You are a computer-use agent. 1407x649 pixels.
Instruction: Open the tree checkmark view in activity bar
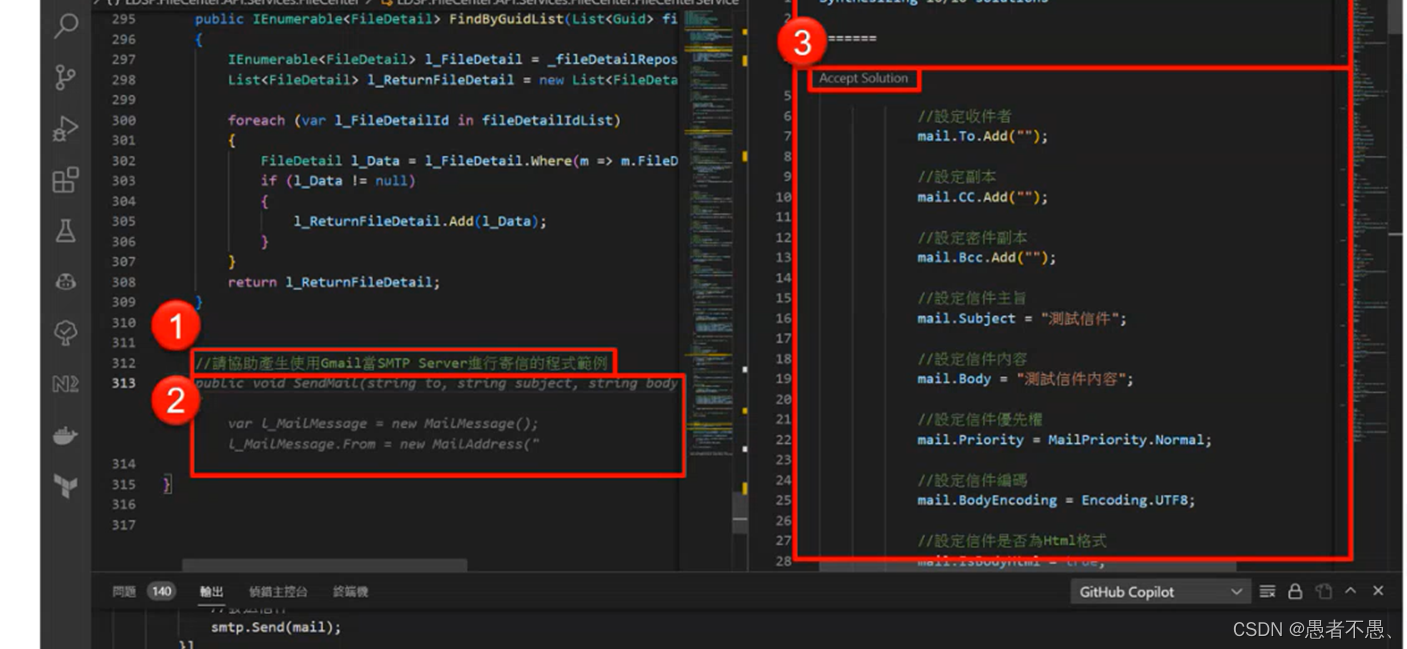tap(66, 333)
